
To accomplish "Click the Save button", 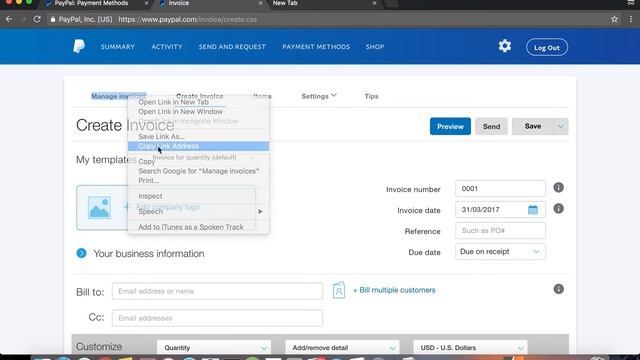I will [x=533, y=127].
